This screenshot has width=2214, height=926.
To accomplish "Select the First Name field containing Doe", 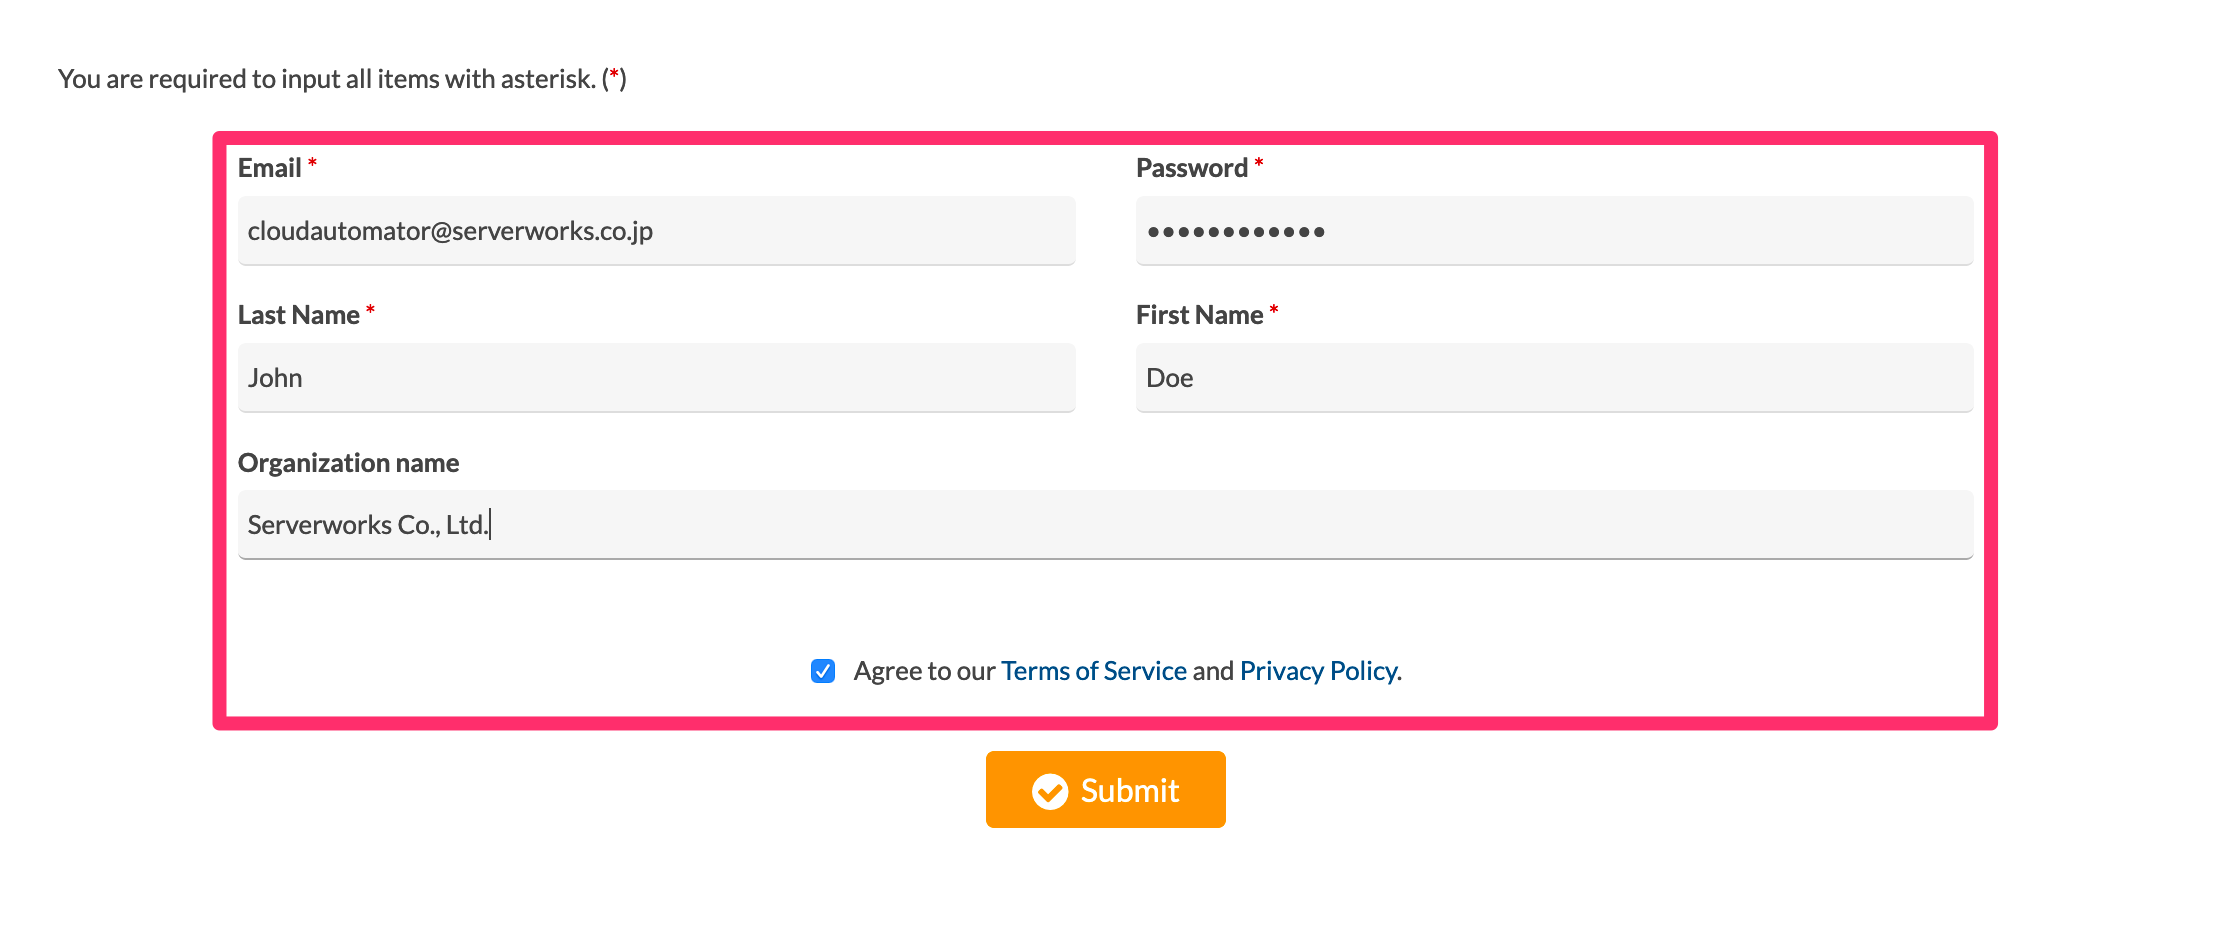I will 1554,378.
